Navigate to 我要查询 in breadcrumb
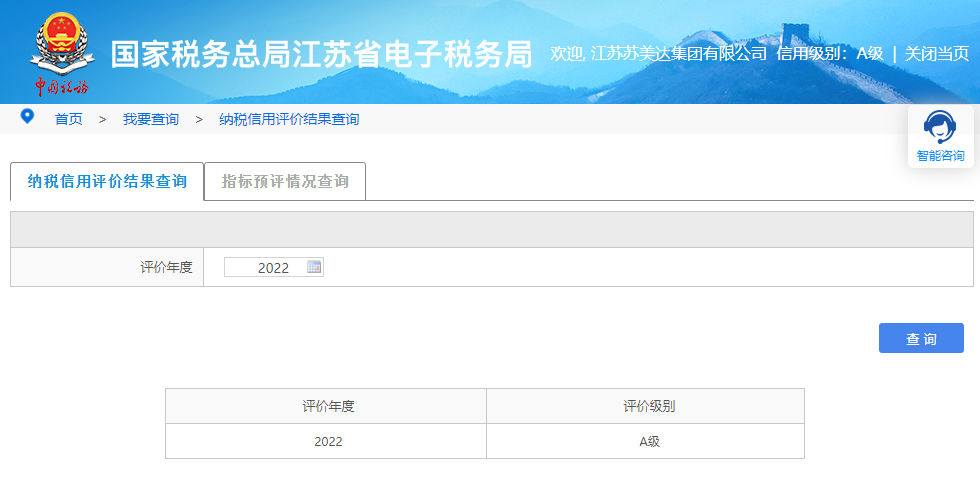This screenshot has height=503, width=980. 150,119
